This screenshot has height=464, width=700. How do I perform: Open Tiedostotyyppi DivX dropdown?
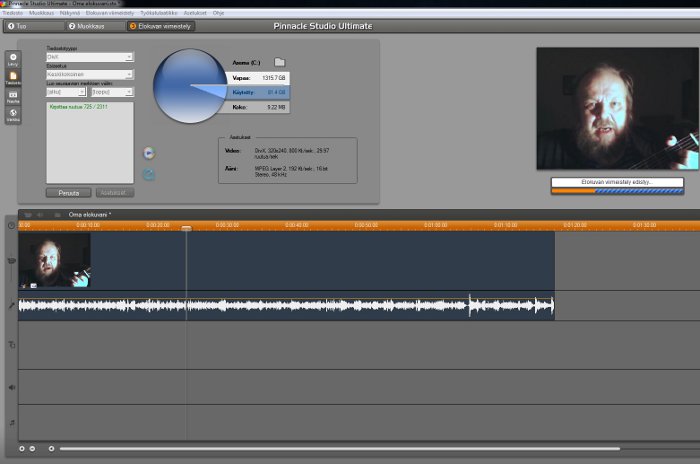[x=90, y=57]
